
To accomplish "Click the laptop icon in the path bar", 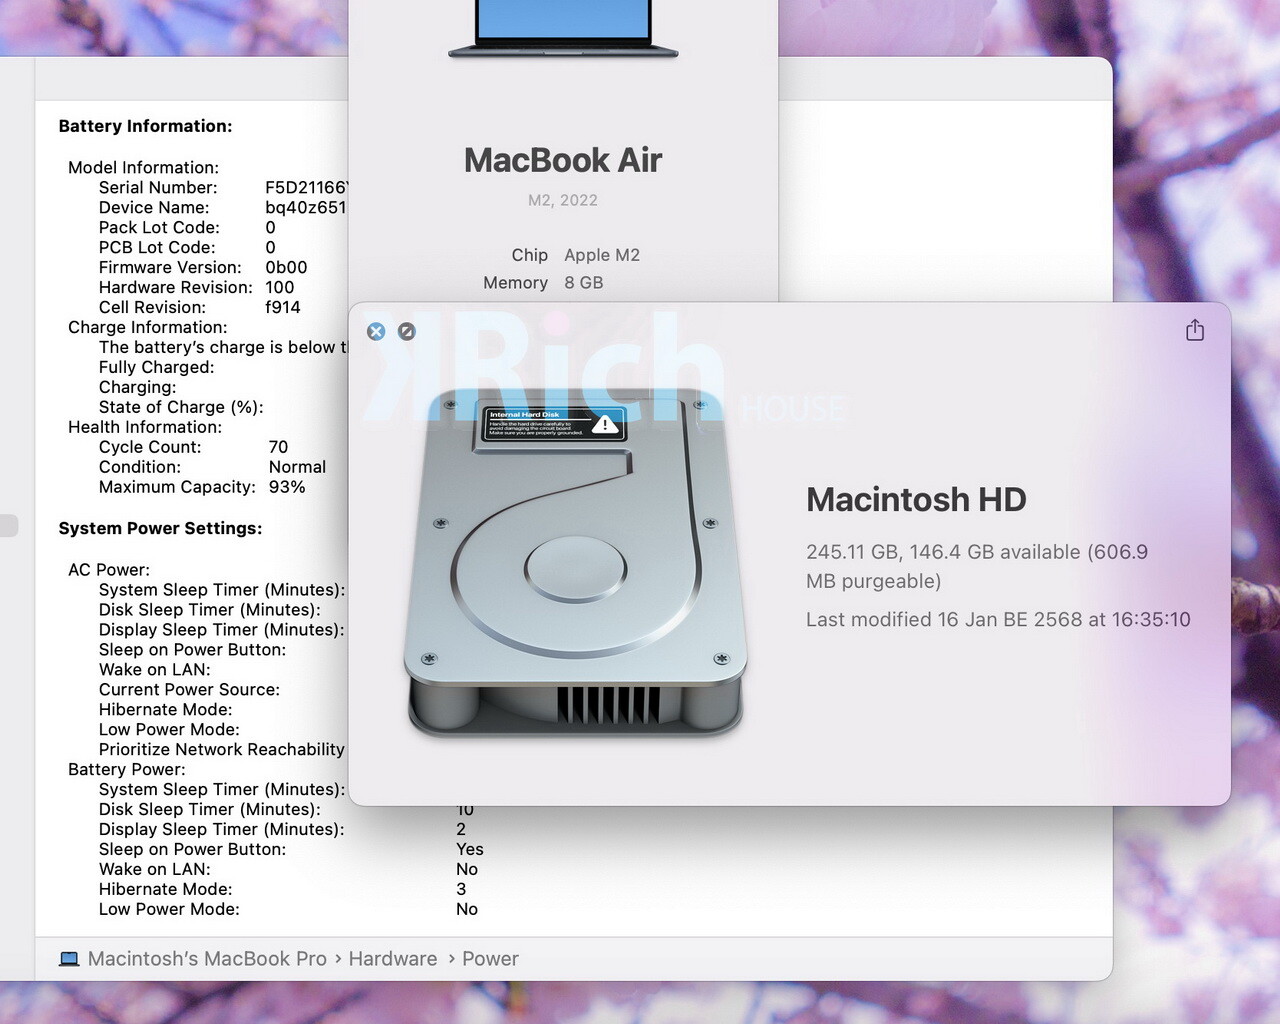I will tap(69, 959).
